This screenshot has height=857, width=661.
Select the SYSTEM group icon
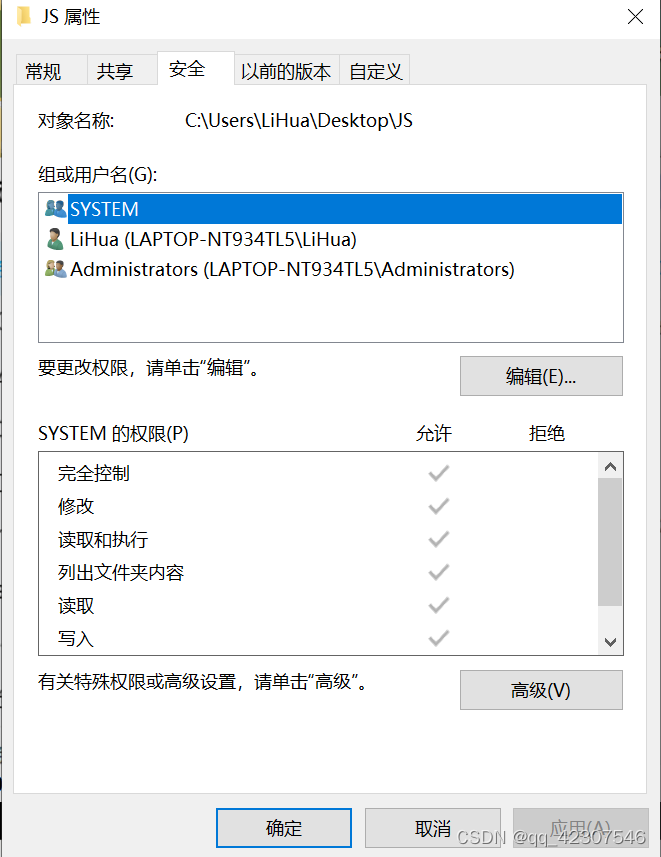[55, 209]
